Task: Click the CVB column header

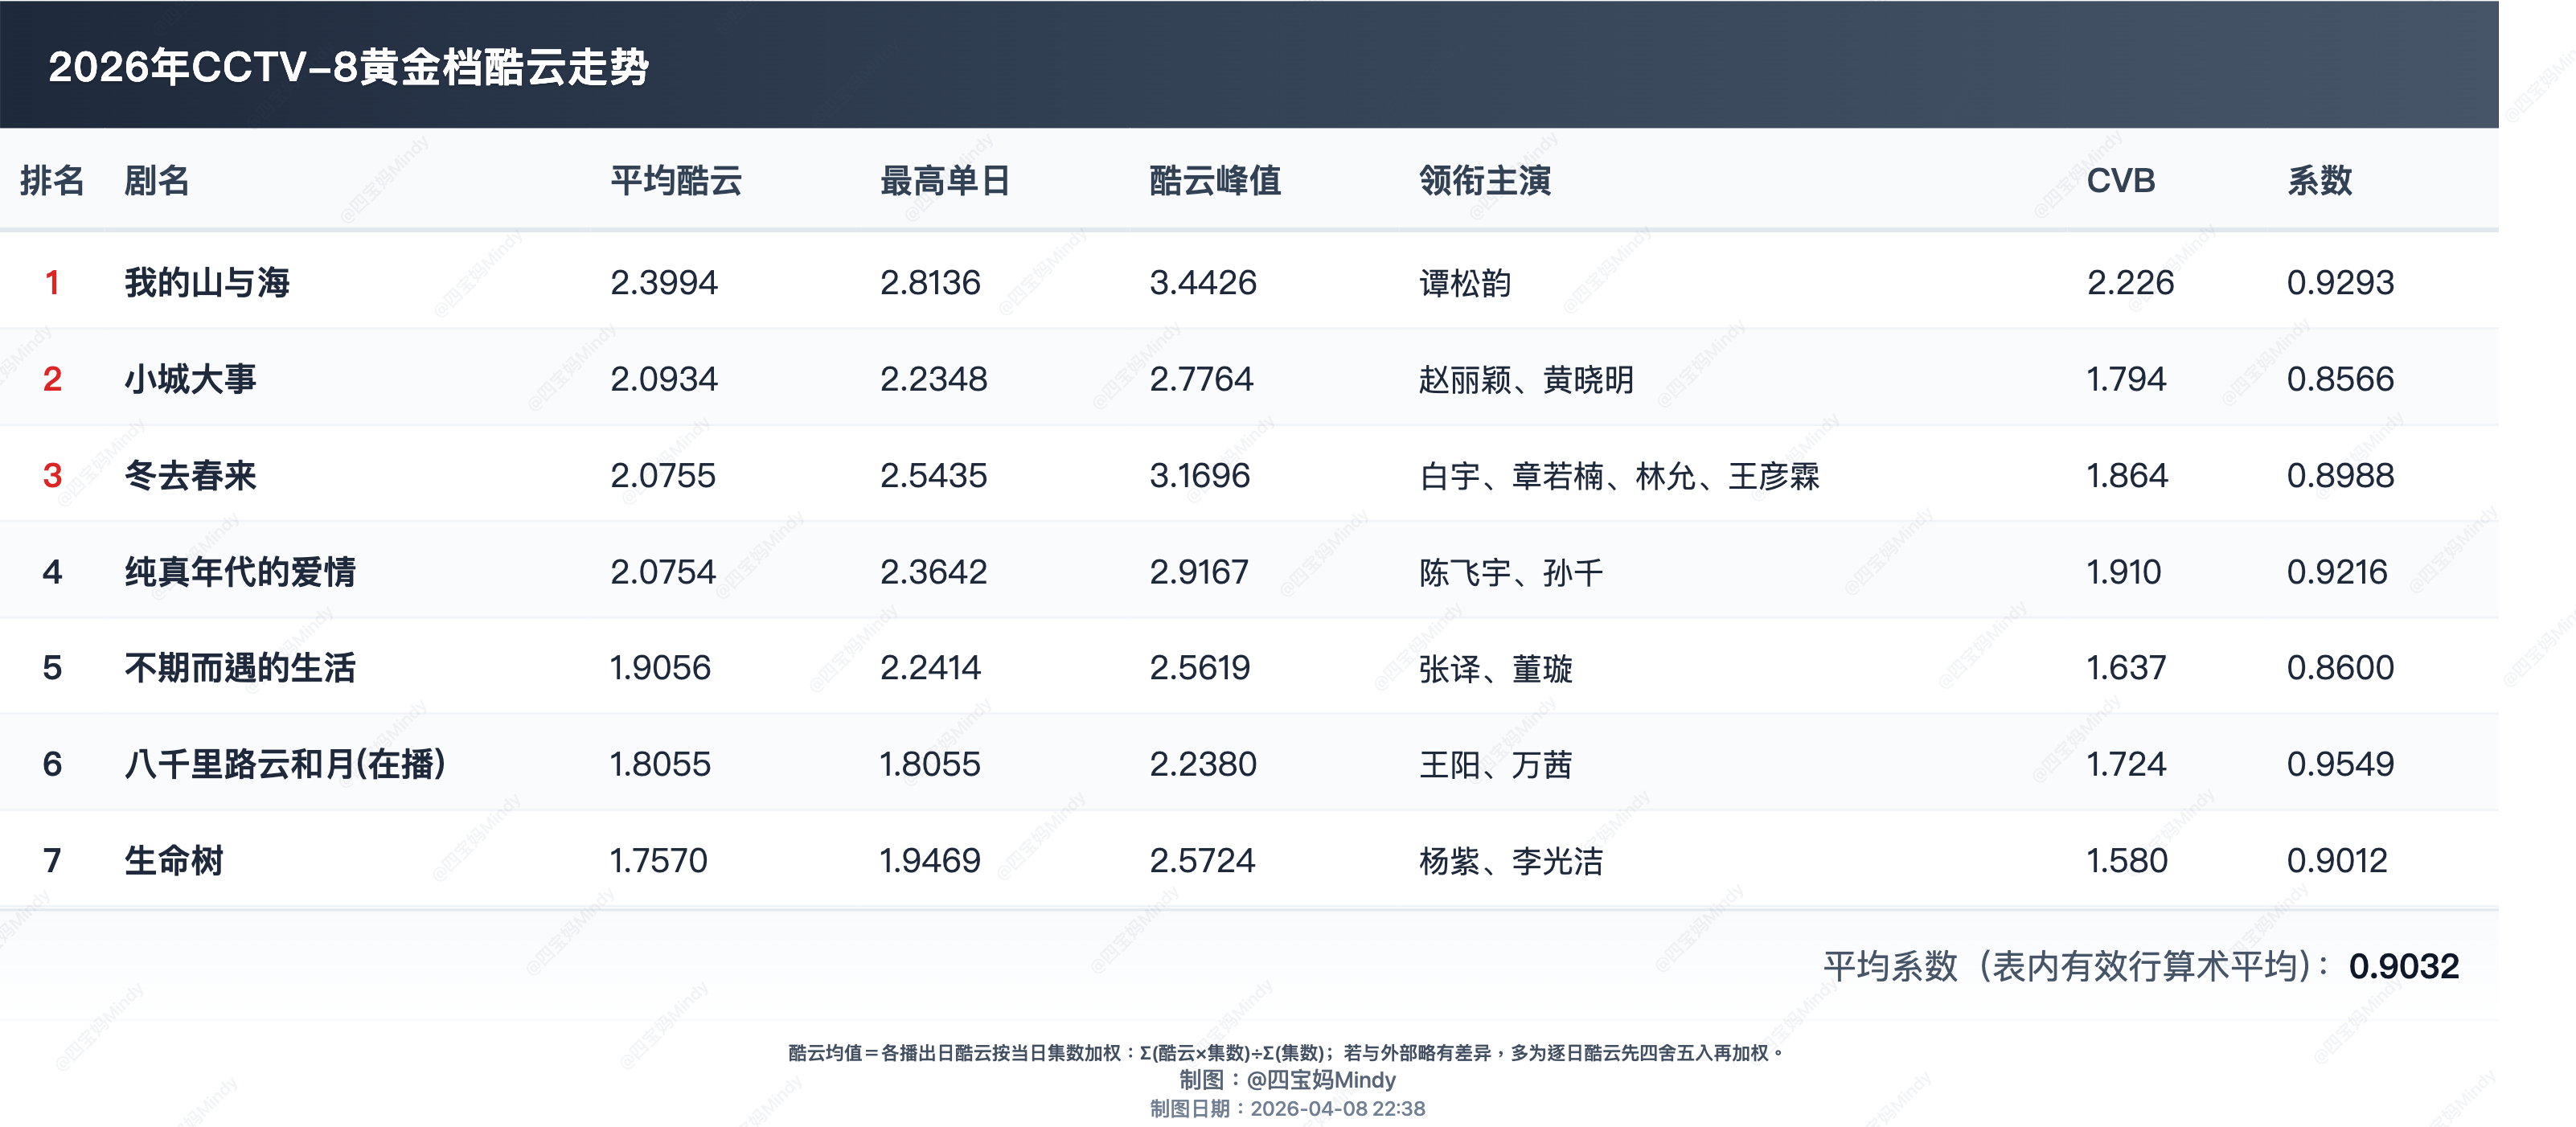Action: point(2120,181)
